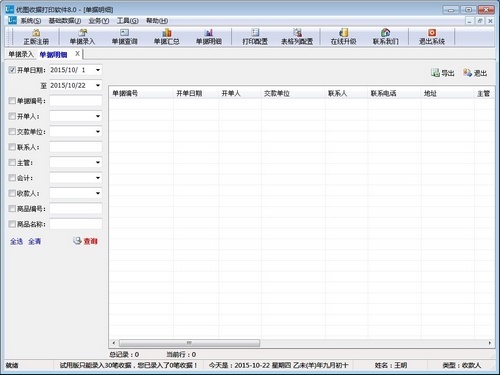Expand the 会计 dropdown
This screenshot has height=375, width=500.
(98, 178)
